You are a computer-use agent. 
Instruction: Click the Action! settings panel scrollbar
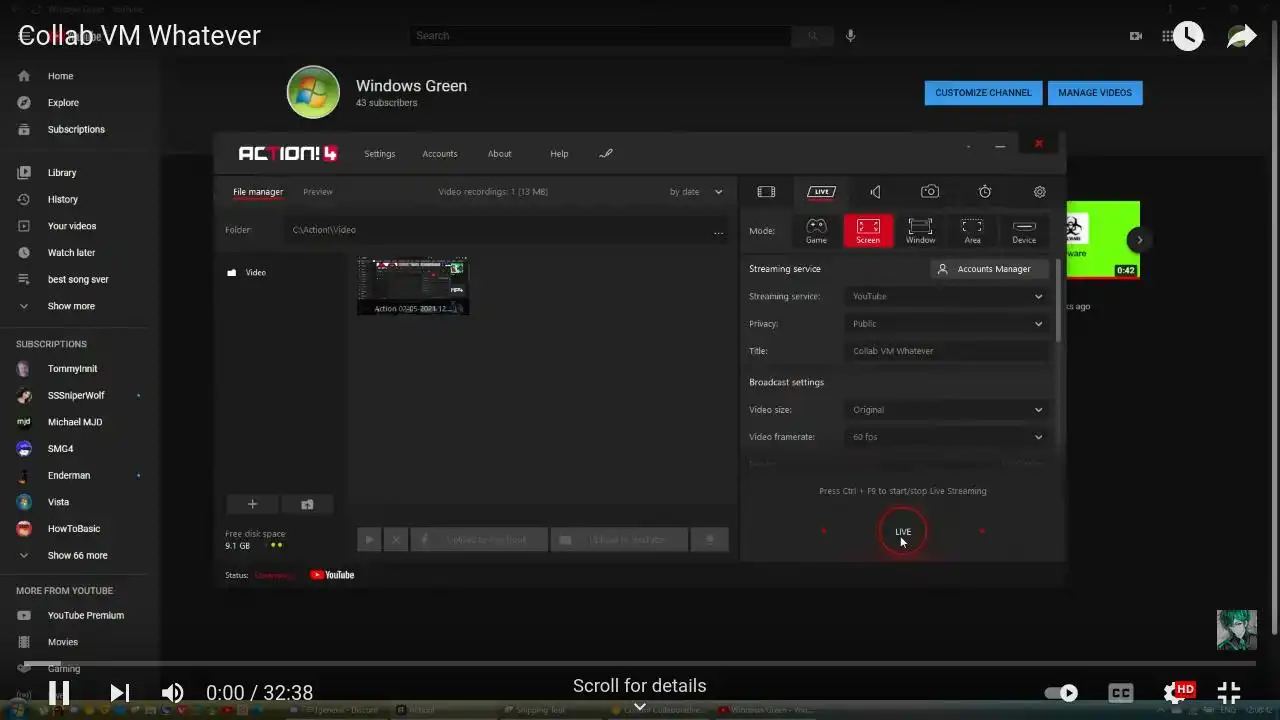point(1058,300)
